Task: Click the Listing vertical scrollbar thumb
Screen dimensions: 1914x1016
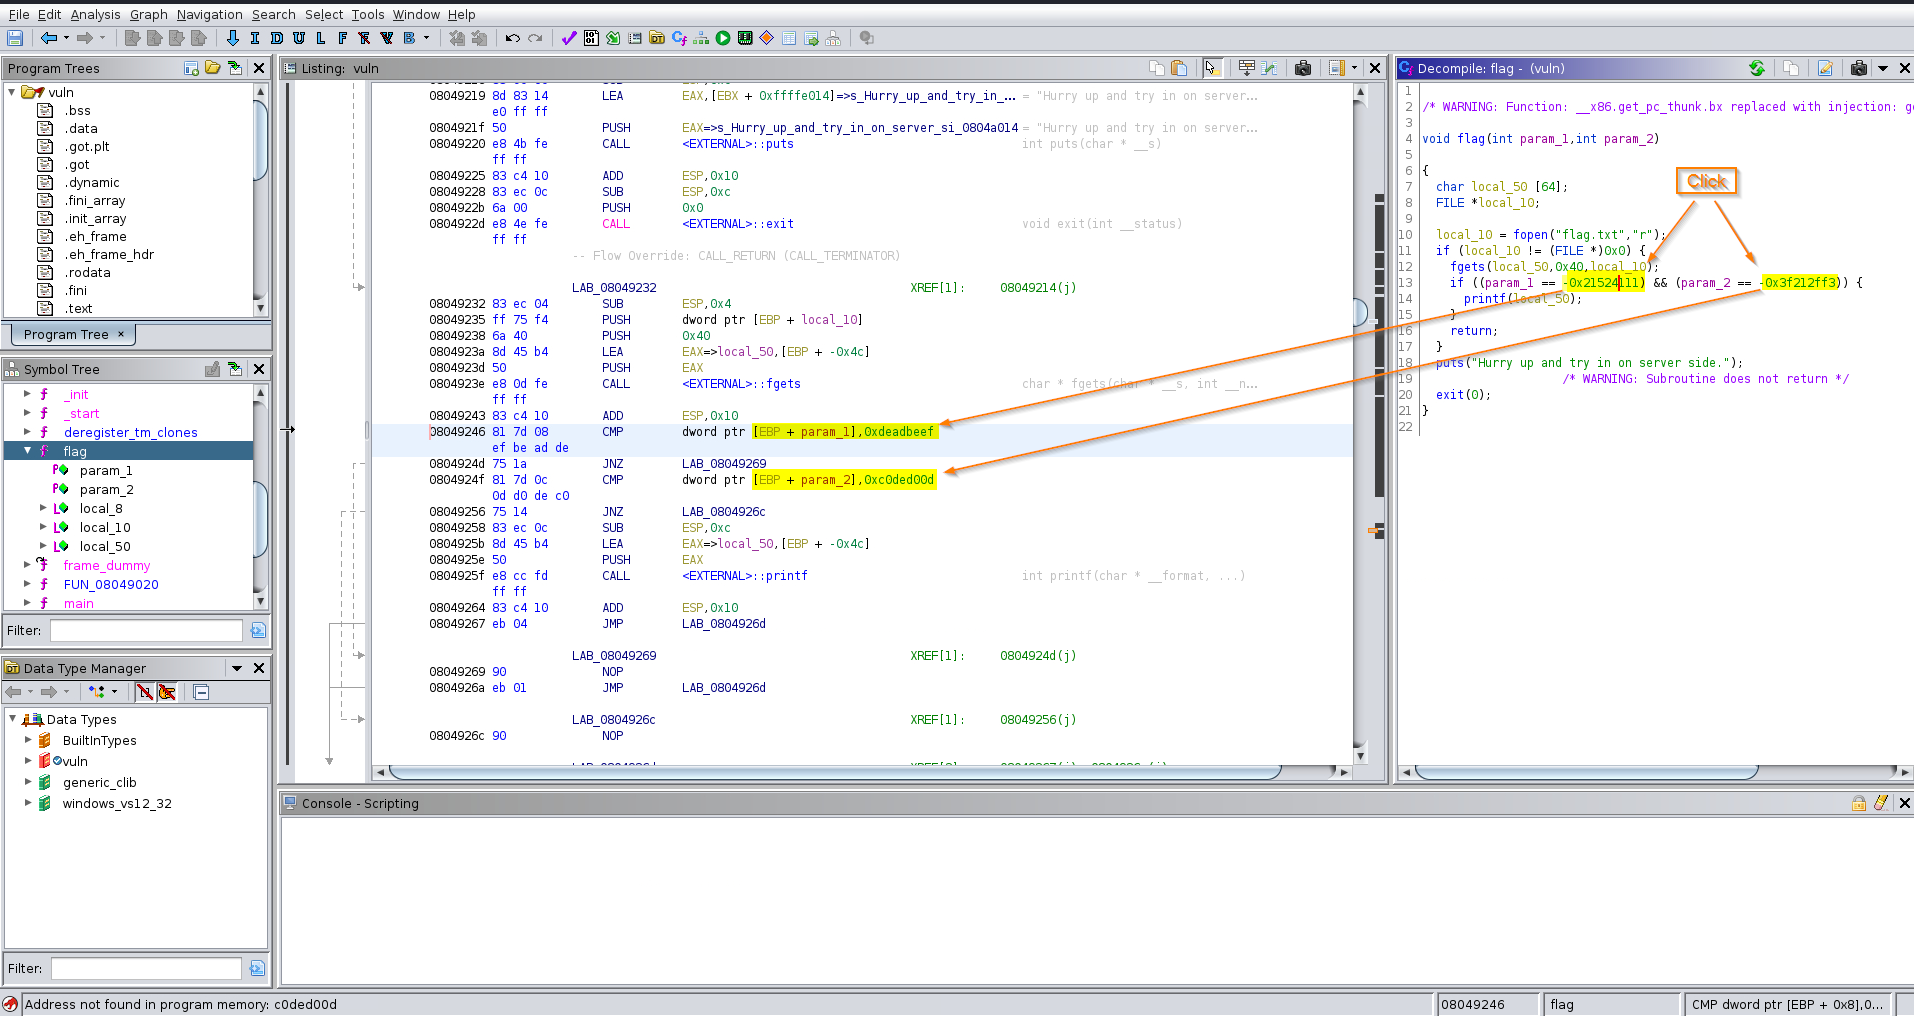Action: point(1360,312)
